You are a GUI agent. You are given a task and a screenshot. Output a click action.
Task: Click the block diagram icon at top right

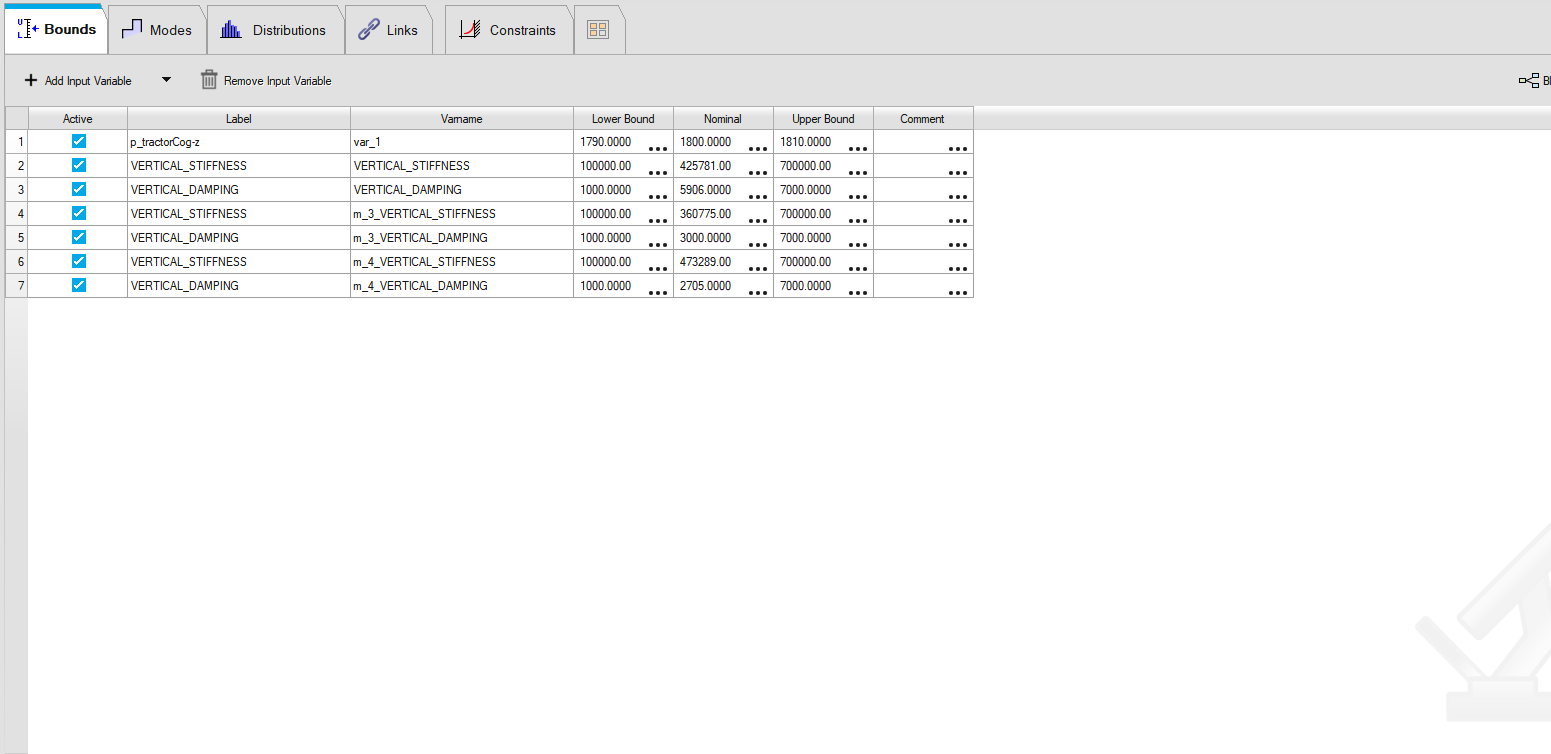[x=1529, y=81]
